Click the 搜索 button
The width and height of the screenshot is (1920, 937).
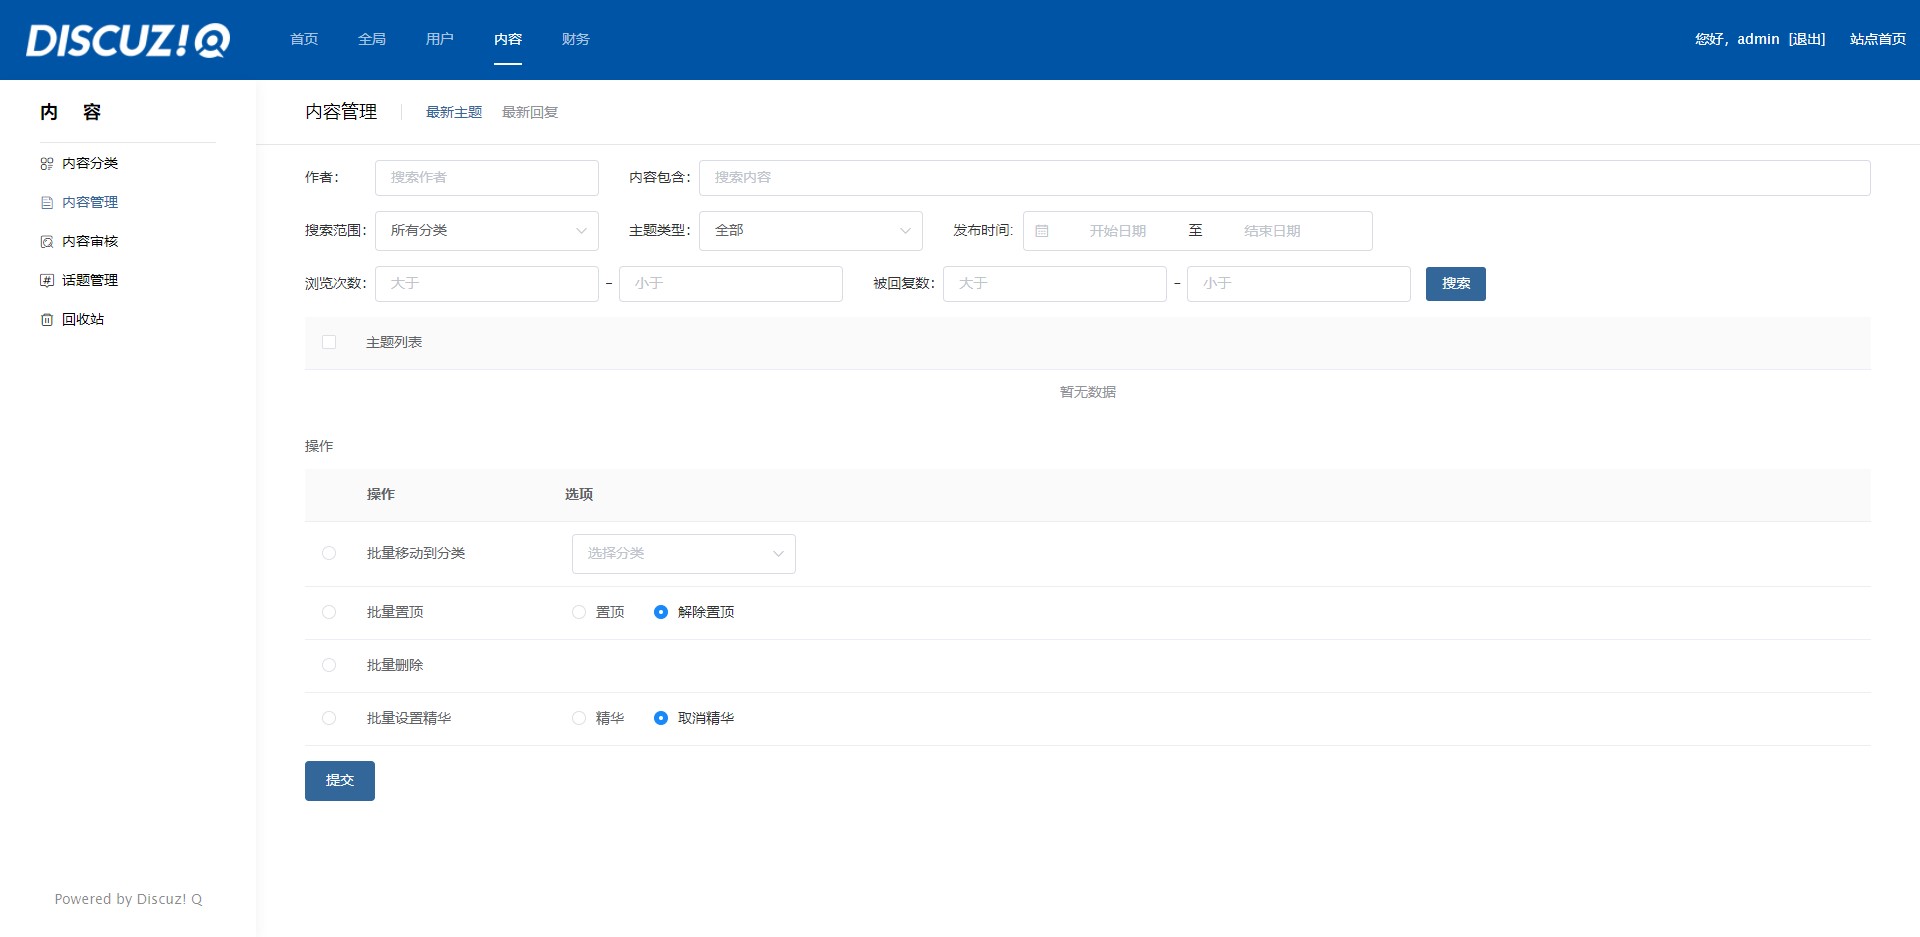(x=1456, y=284)
